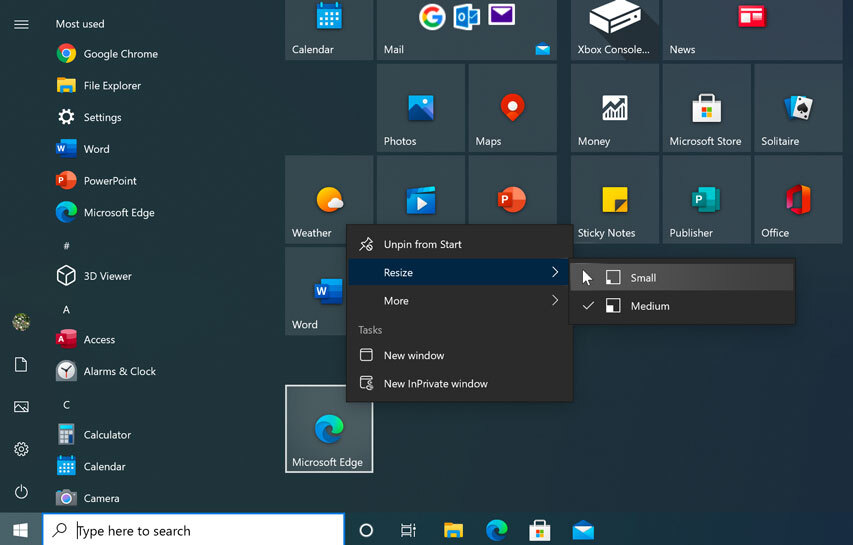Viewport: 853px width, 545px height.
Task: Open Settings from the Most used list
Action: click(89, 117)
